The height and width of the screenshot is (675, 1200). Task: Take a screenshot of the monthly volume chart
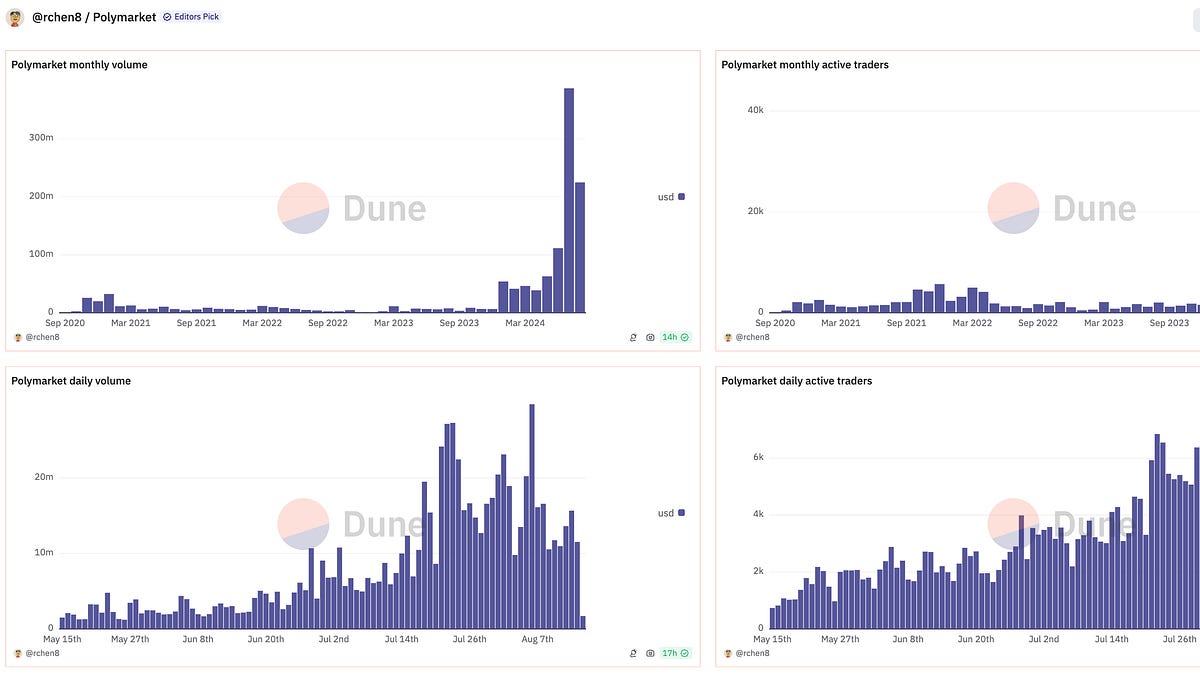[x=650, y=338]
